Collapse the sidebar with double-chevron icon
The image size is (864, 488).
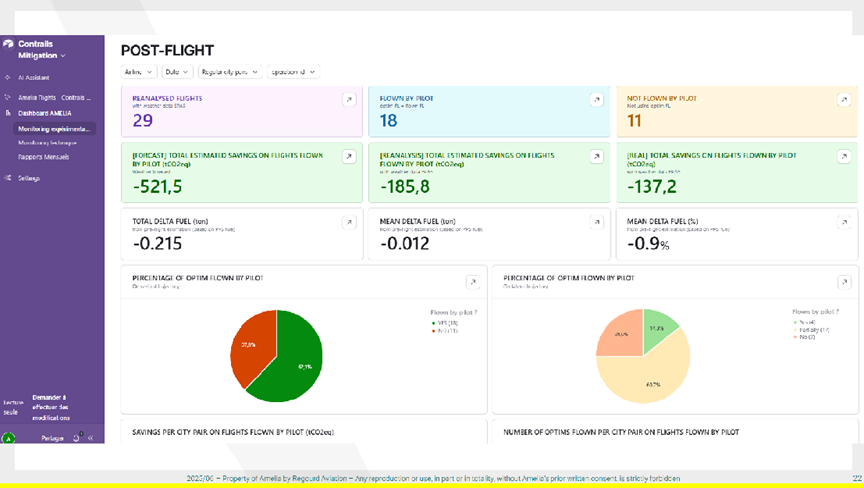click(91, 438)
